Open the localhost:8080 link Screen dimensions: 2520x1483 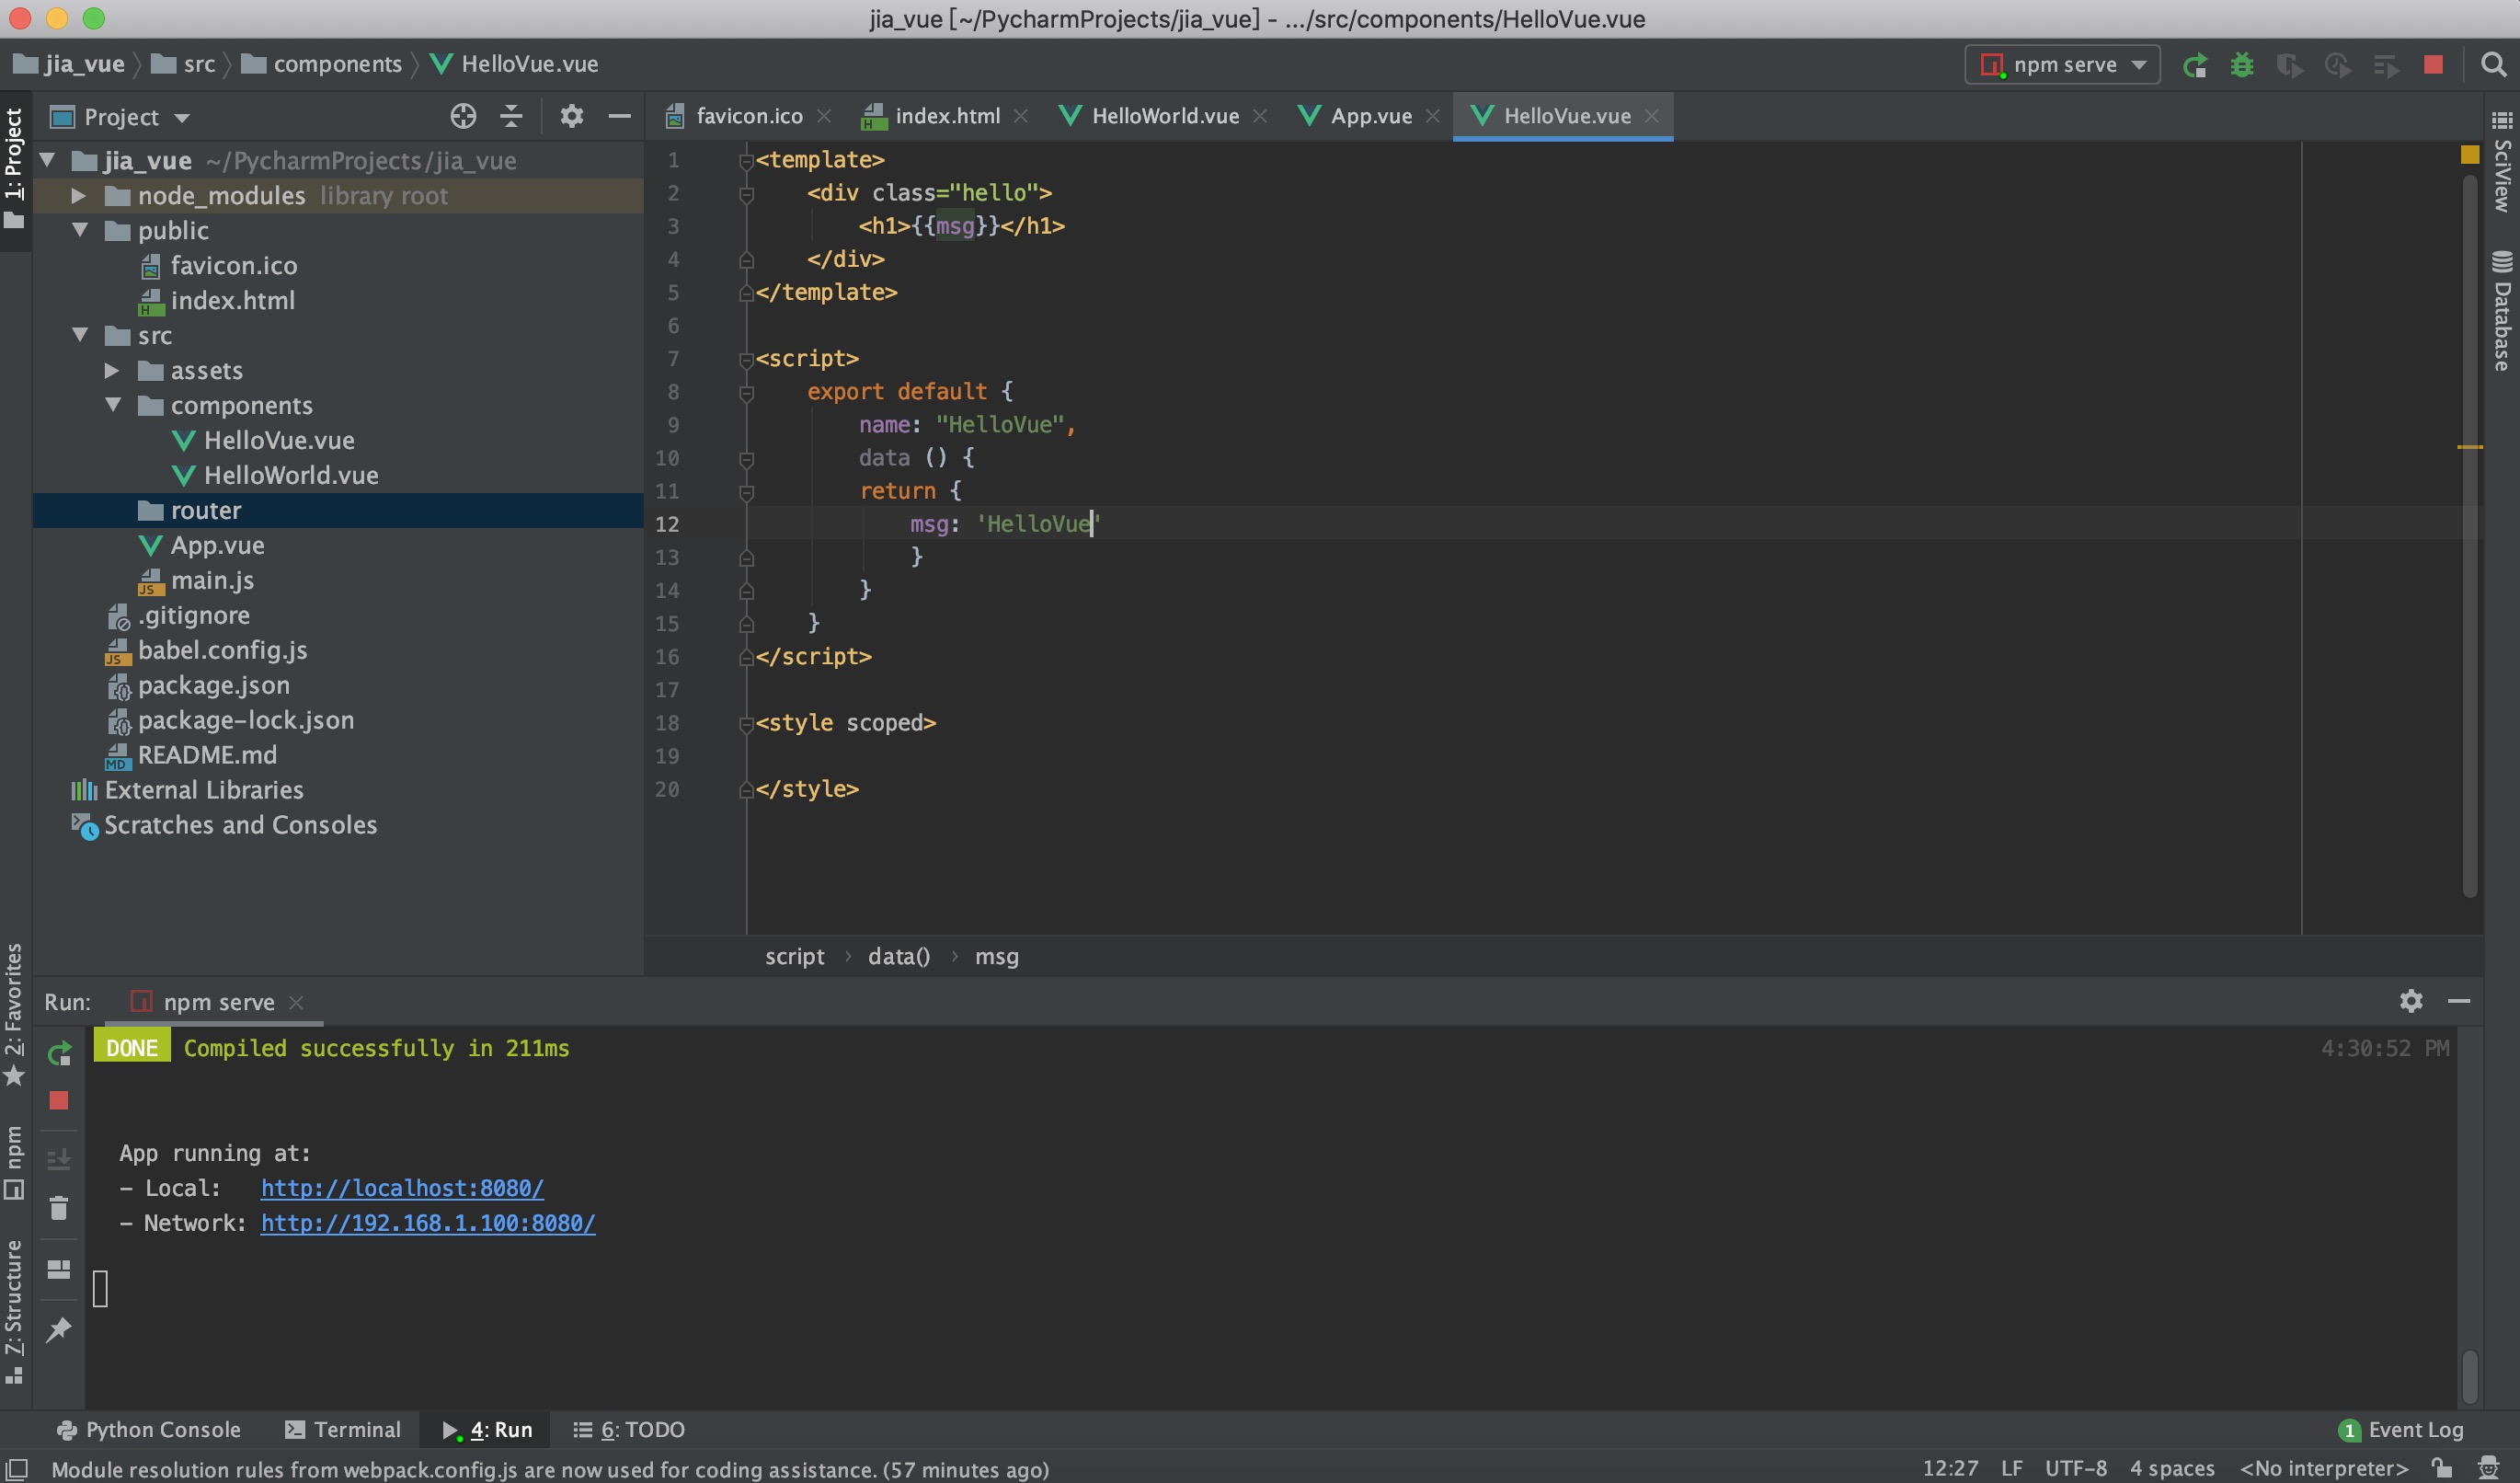click(x=402, y=1188)
